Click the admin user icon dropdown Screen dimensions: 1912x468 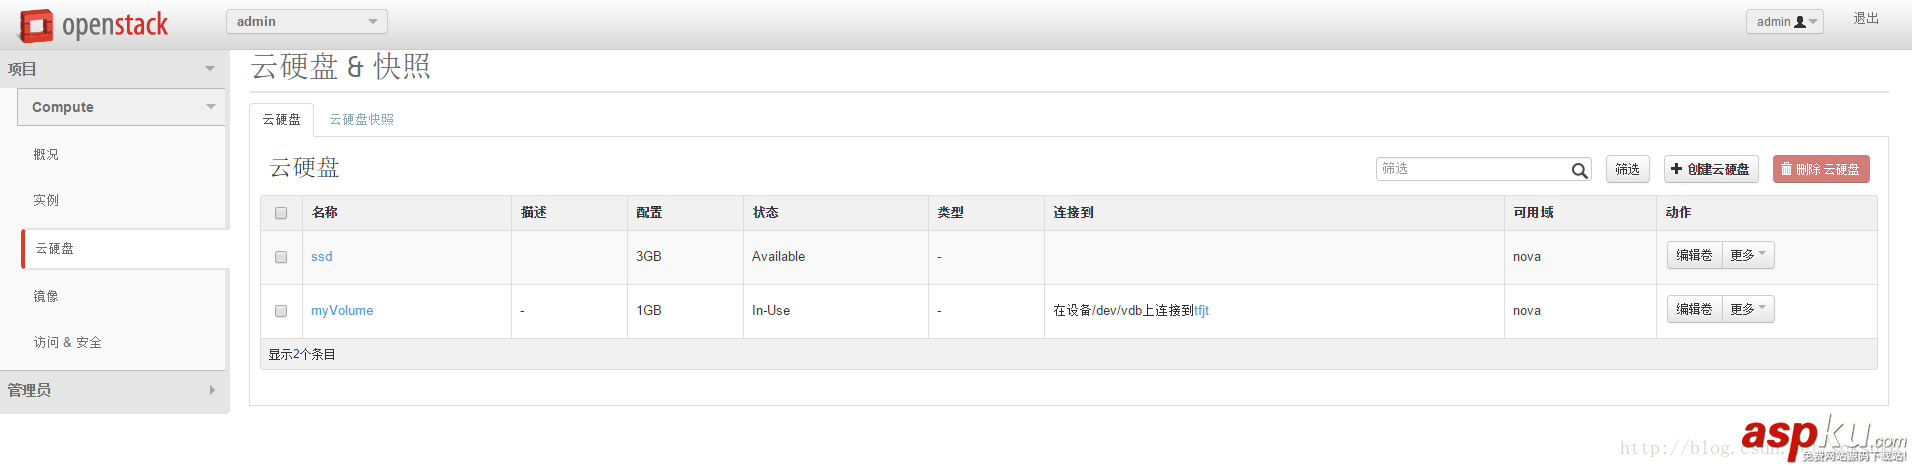[1784, 22]
